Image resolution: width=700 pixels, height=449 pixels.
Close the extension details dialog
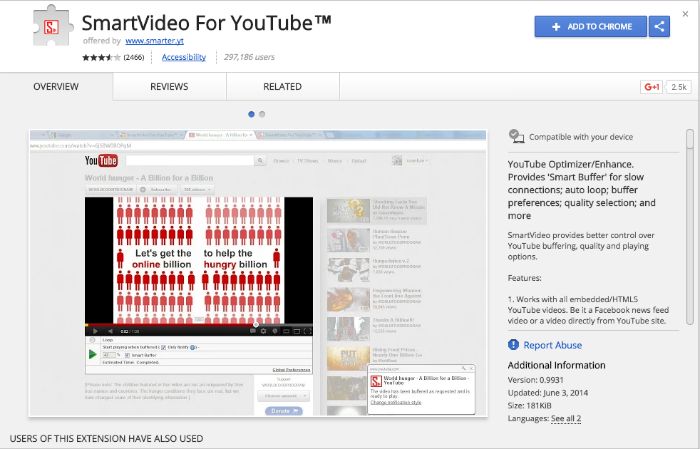coord(685,14)
